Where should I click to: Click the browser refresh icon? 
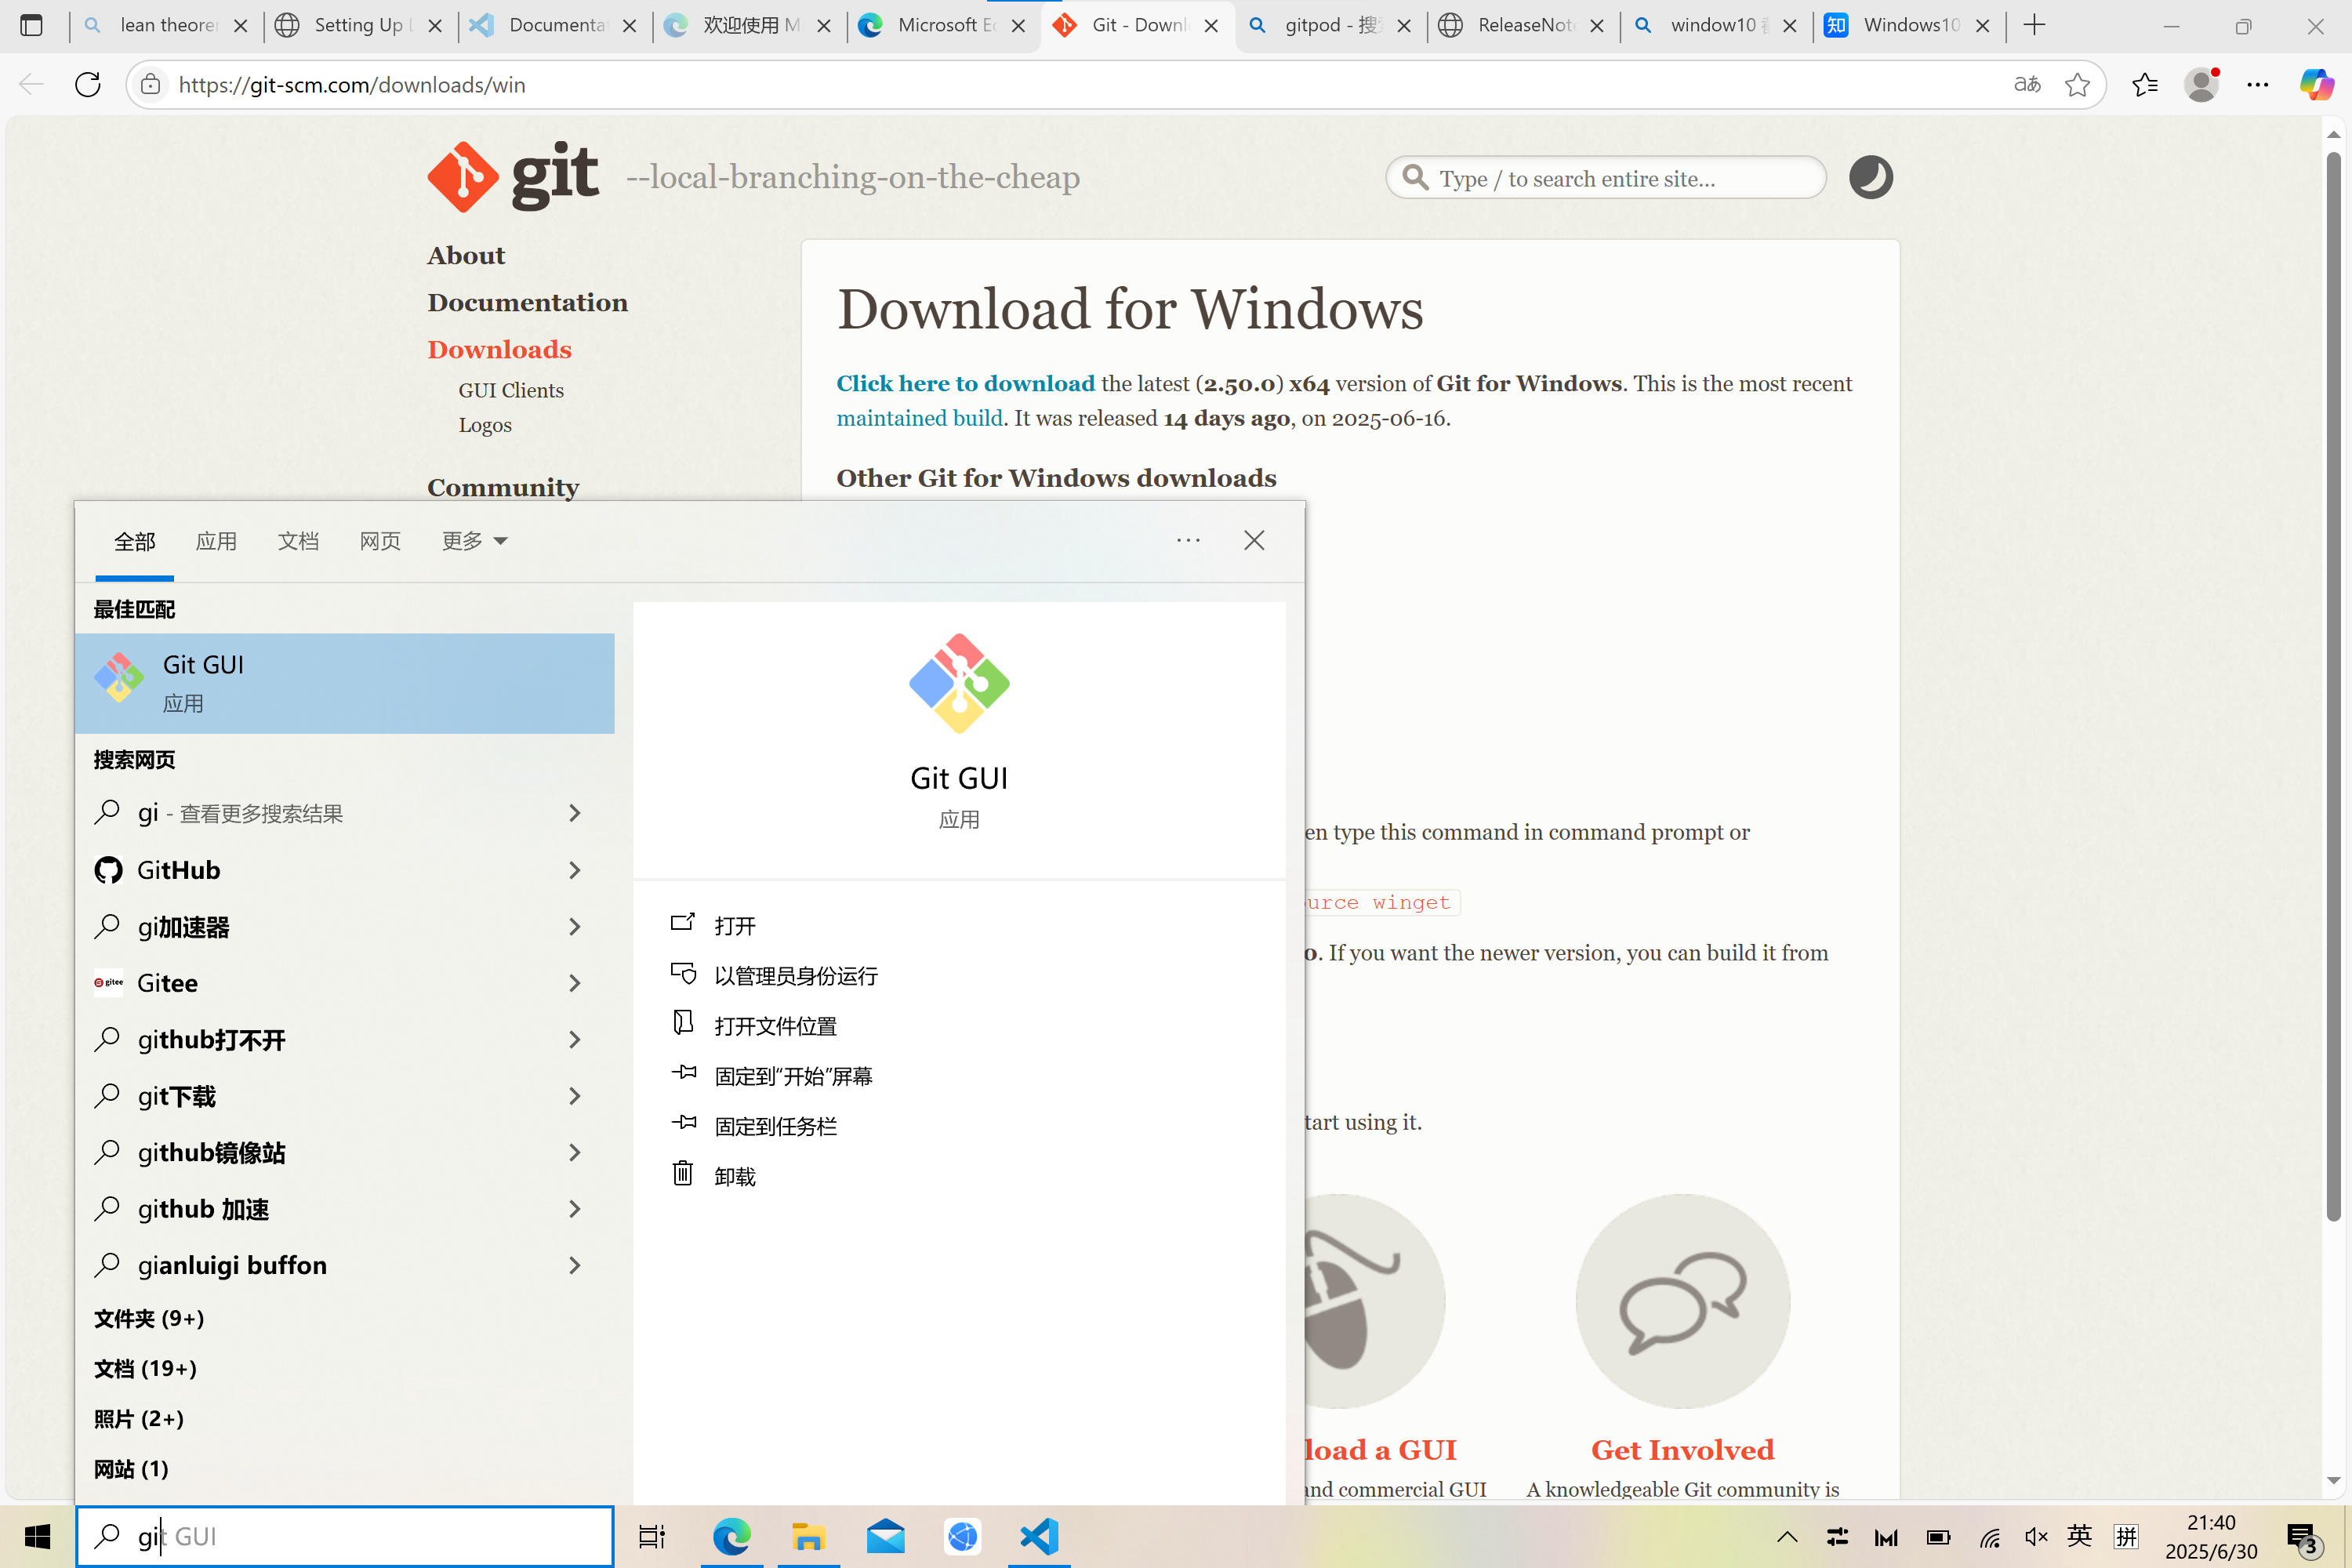click(88, 85)
